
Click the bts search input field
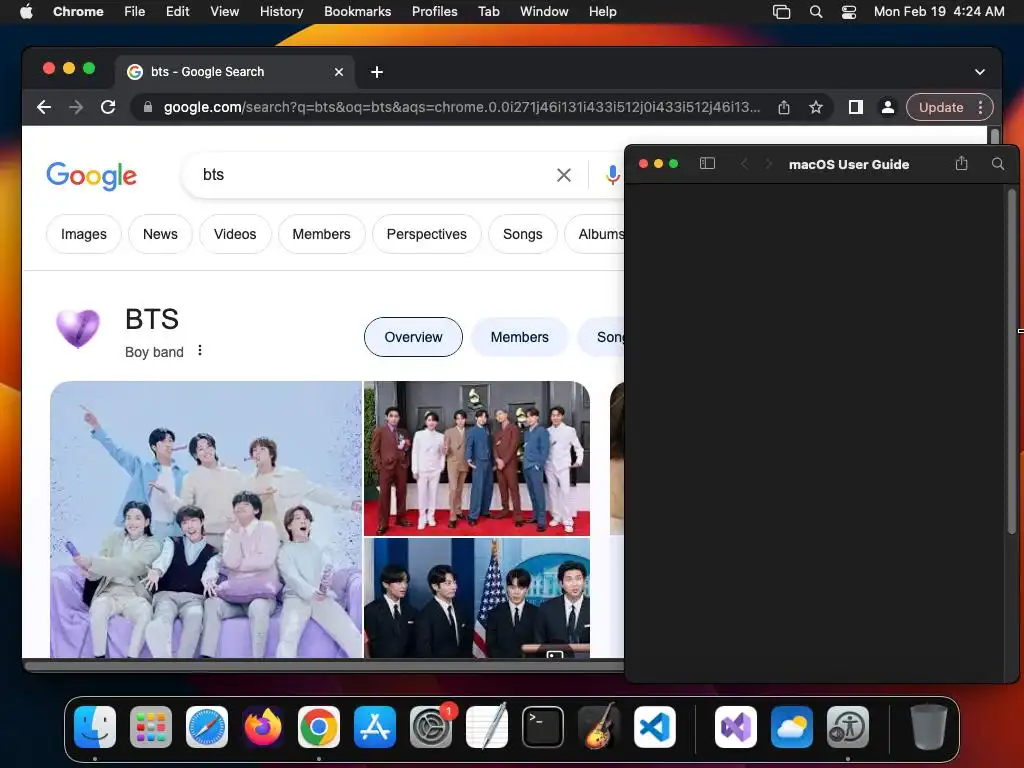[372, 174]
